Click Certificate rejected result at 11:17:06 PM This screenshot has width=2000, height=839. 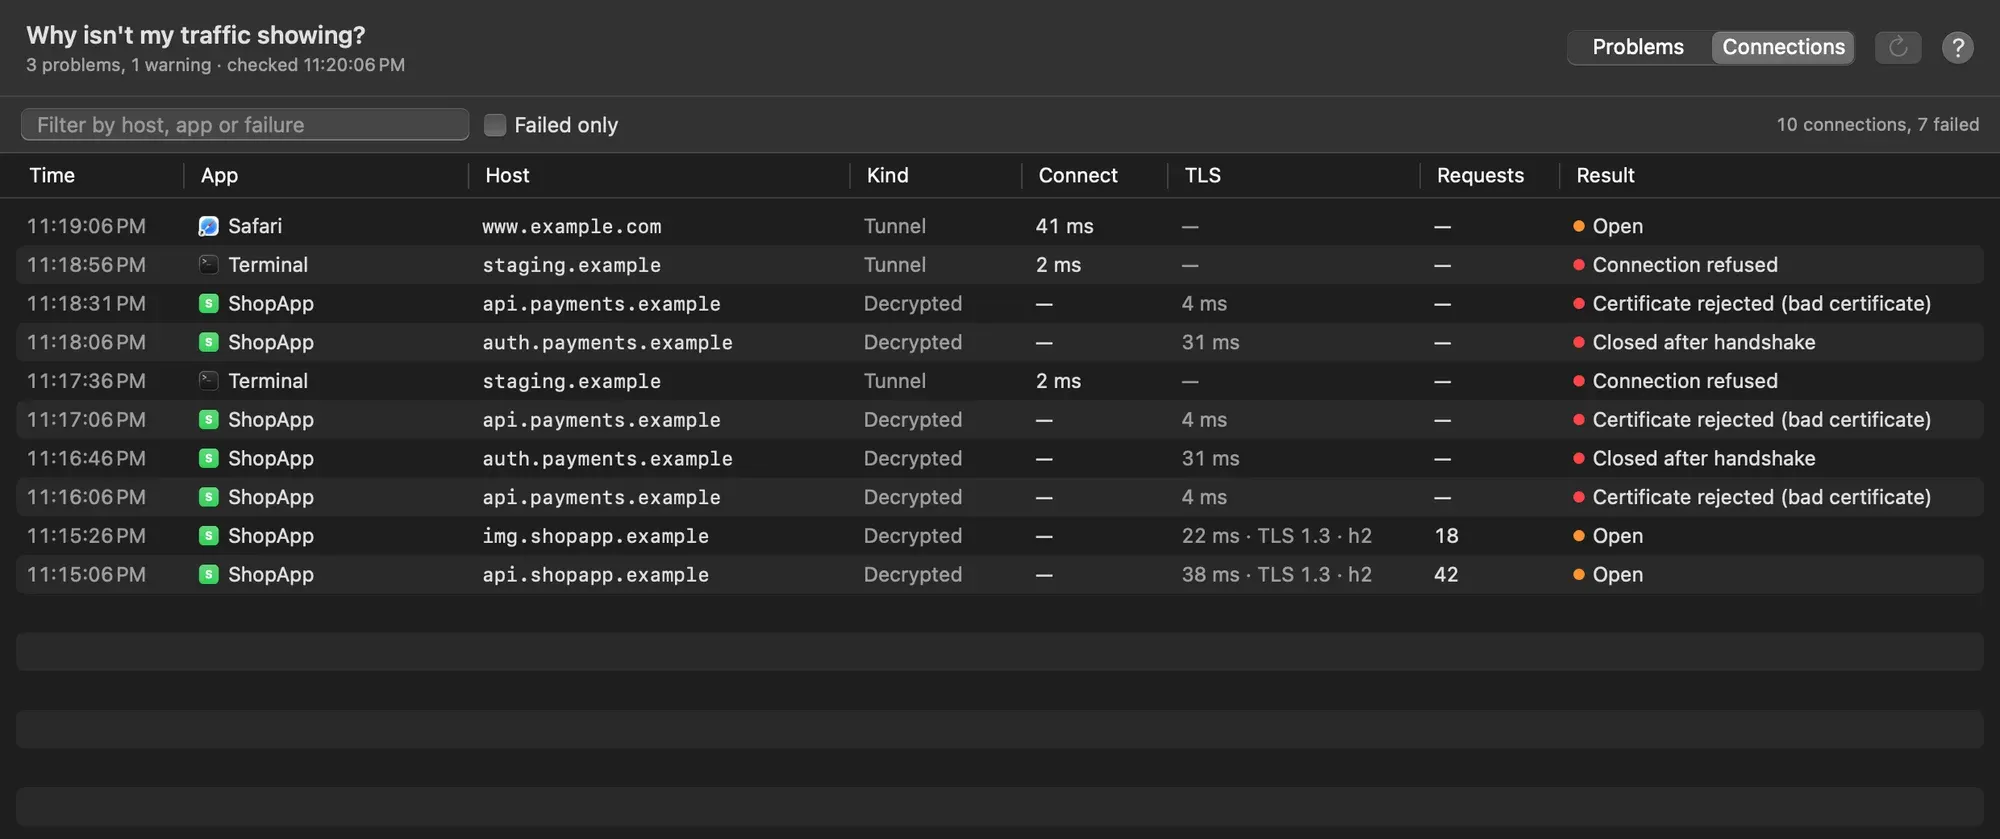point(1761,420)
